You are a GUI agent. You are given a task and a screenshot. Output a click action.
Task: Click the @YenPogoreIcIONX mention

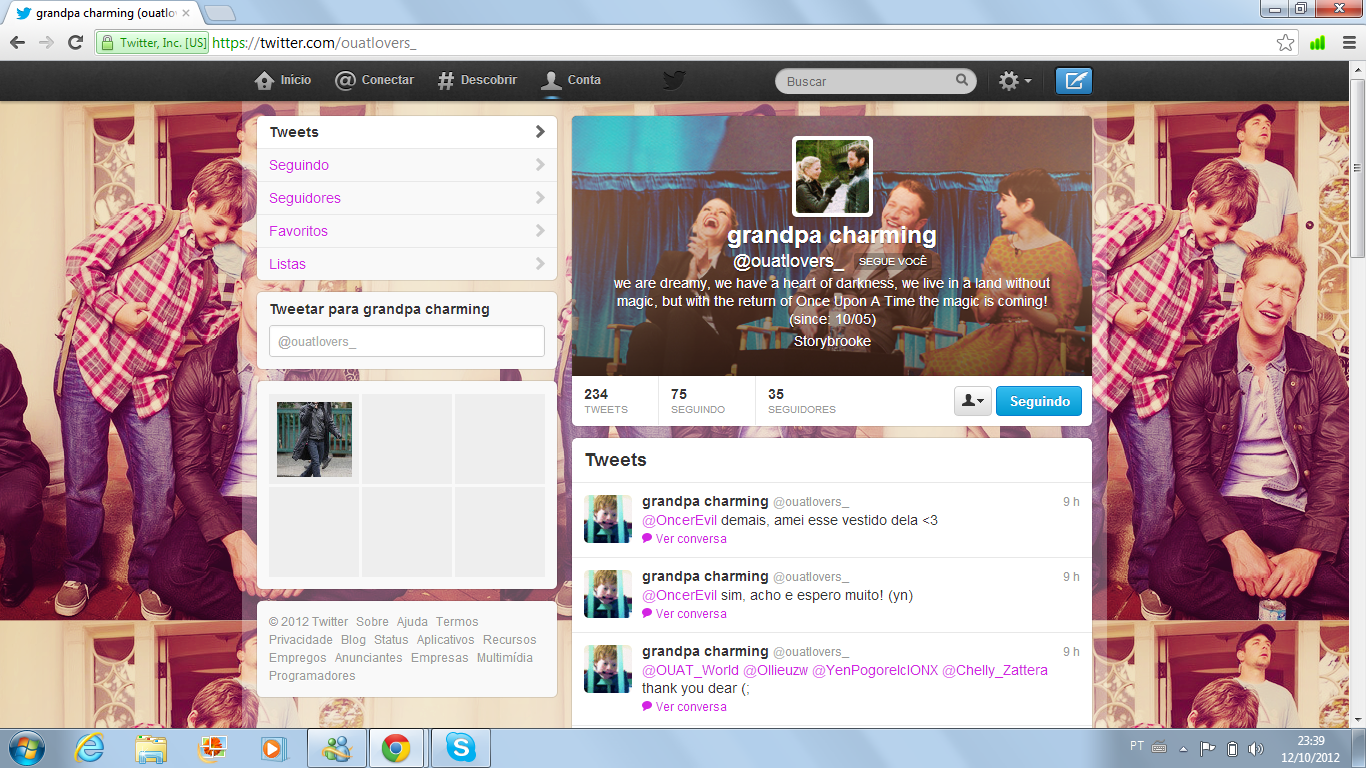click(875, 670)
